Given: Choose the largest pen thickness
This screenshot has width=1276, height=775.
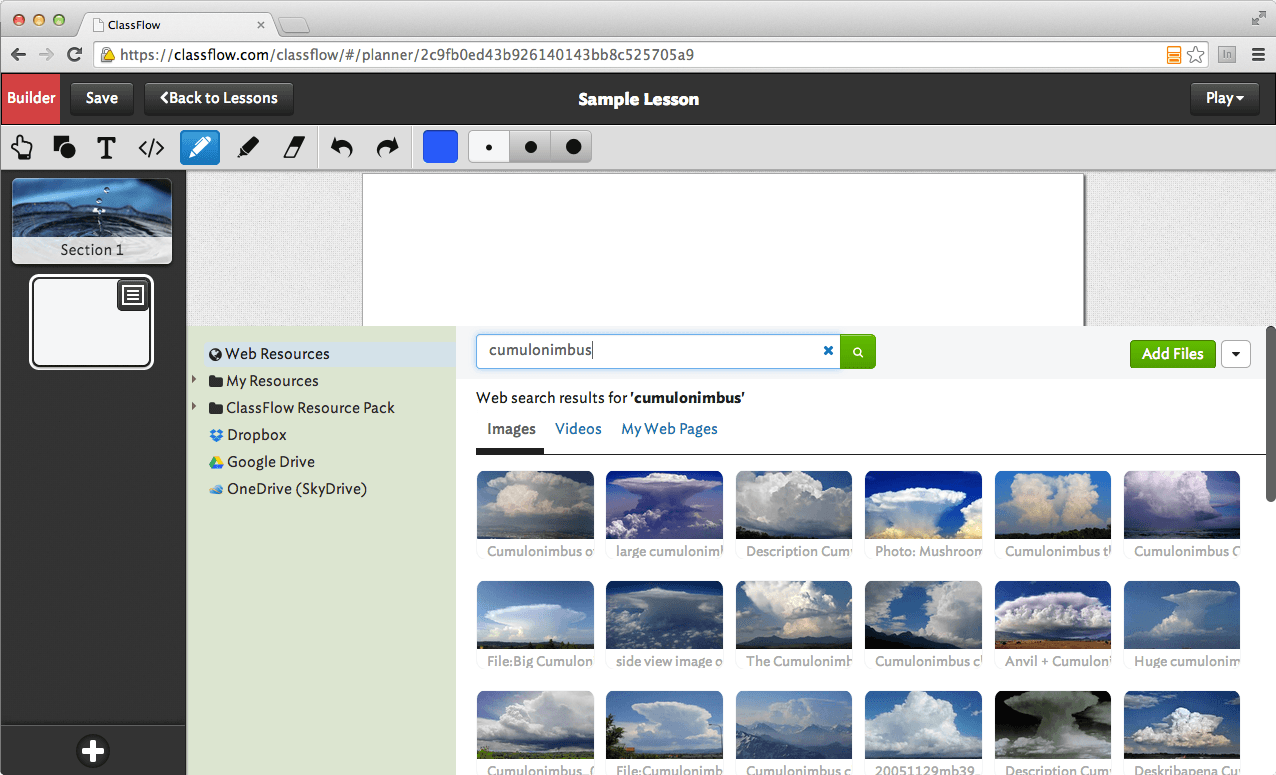Looking at the screenshot, I should point(573,147).
